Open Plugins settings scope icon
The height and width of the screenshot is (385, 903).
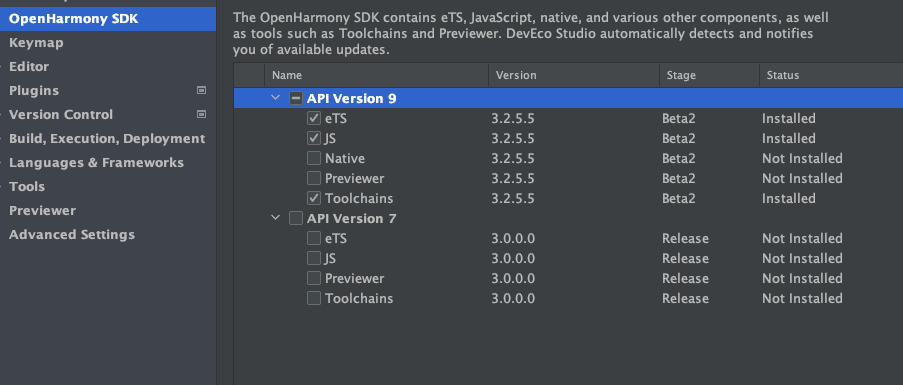[x=201, y=90]
